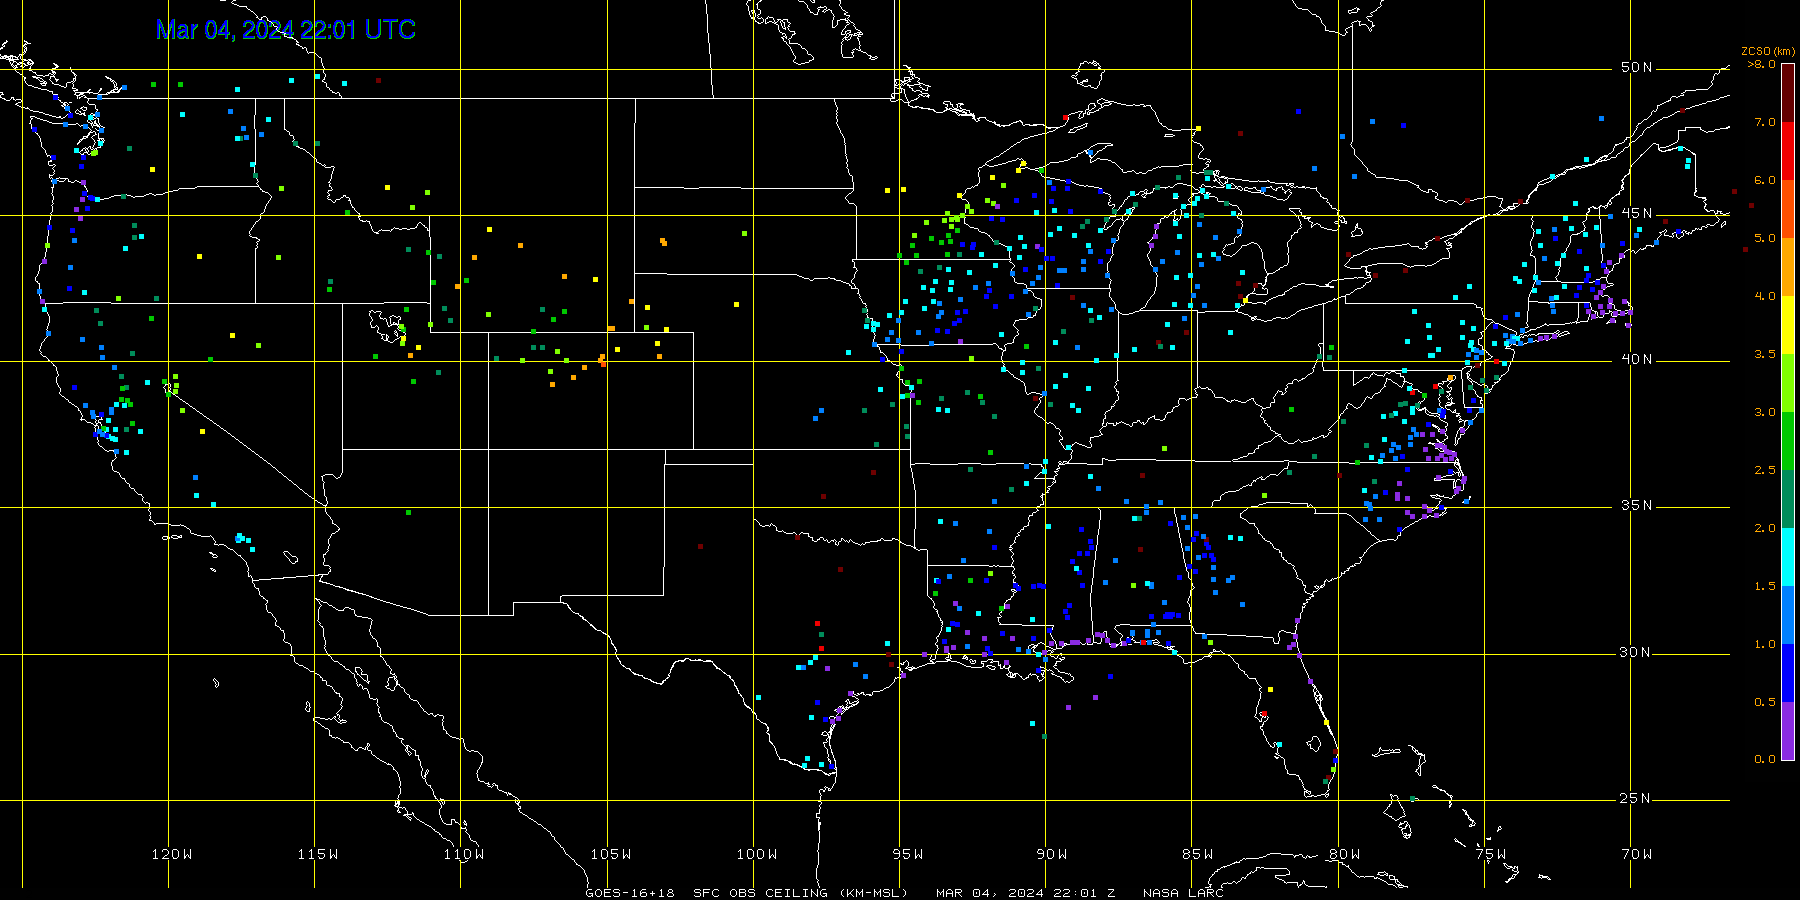Select the "85 W" longitude label
Viewport: 1800px width, 900px height.
(x=1198, y=854)
